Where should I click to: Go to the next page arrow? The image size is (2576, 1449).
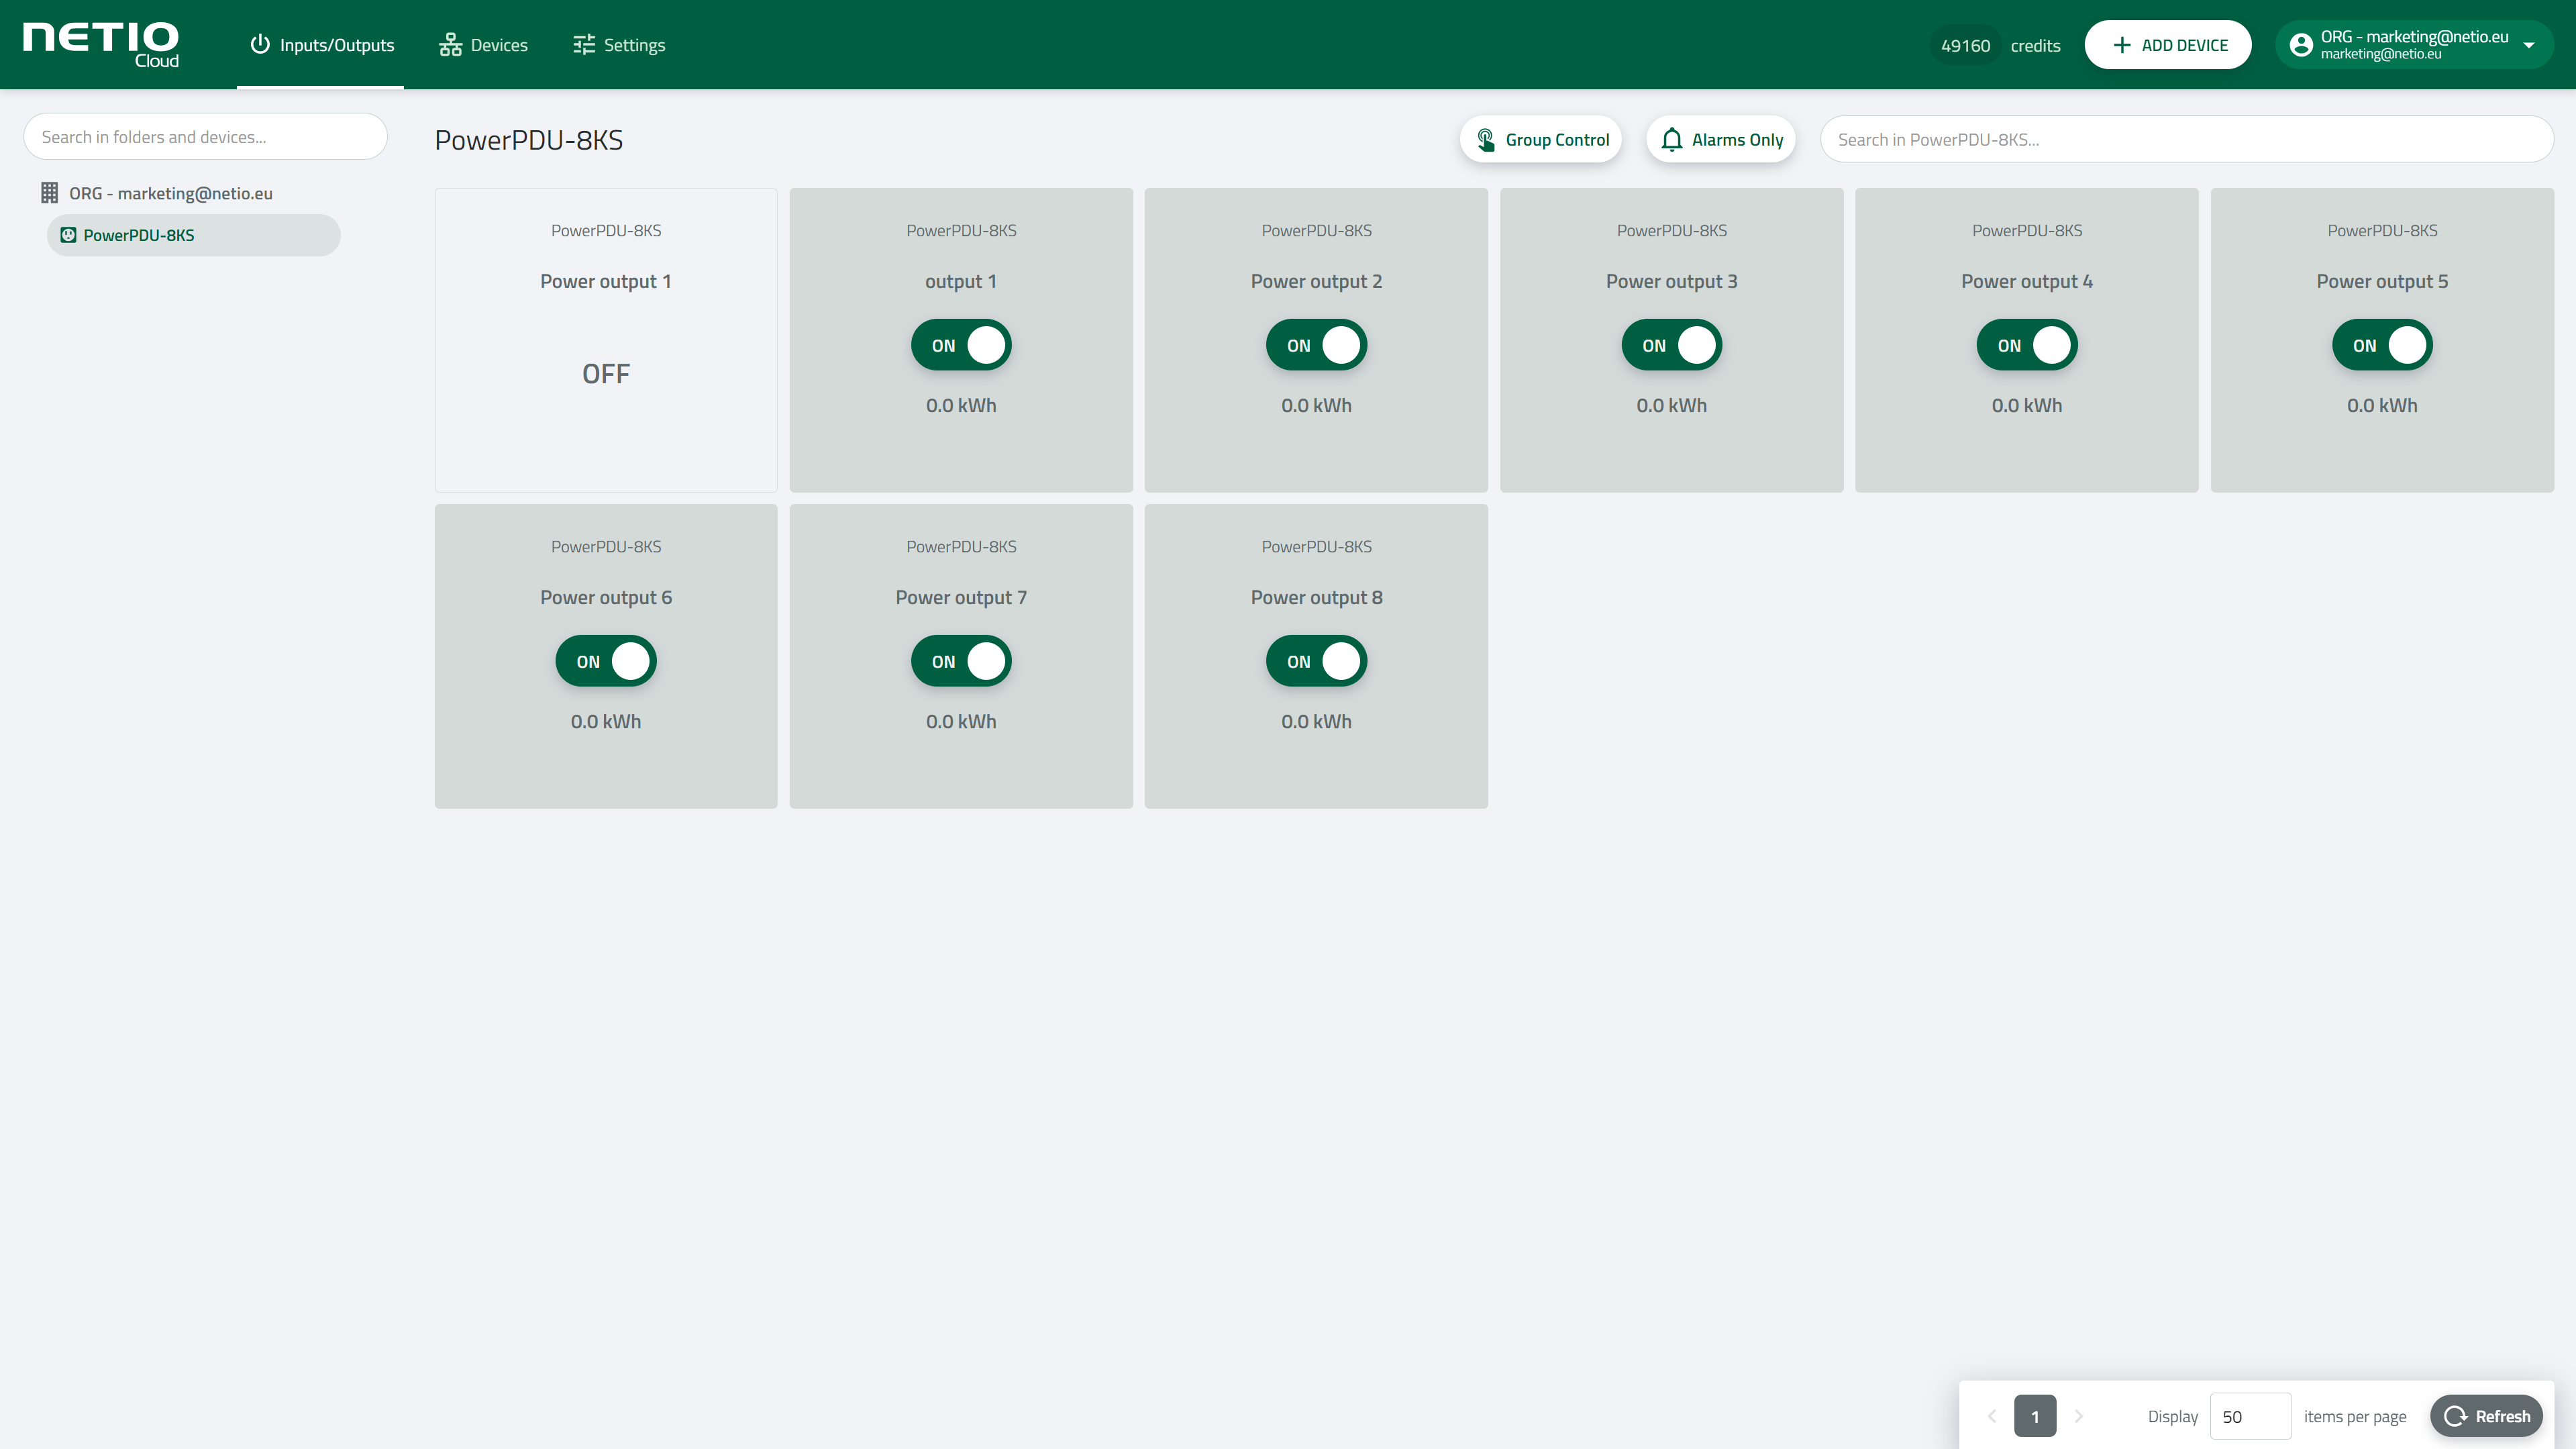[2078, 1416]
